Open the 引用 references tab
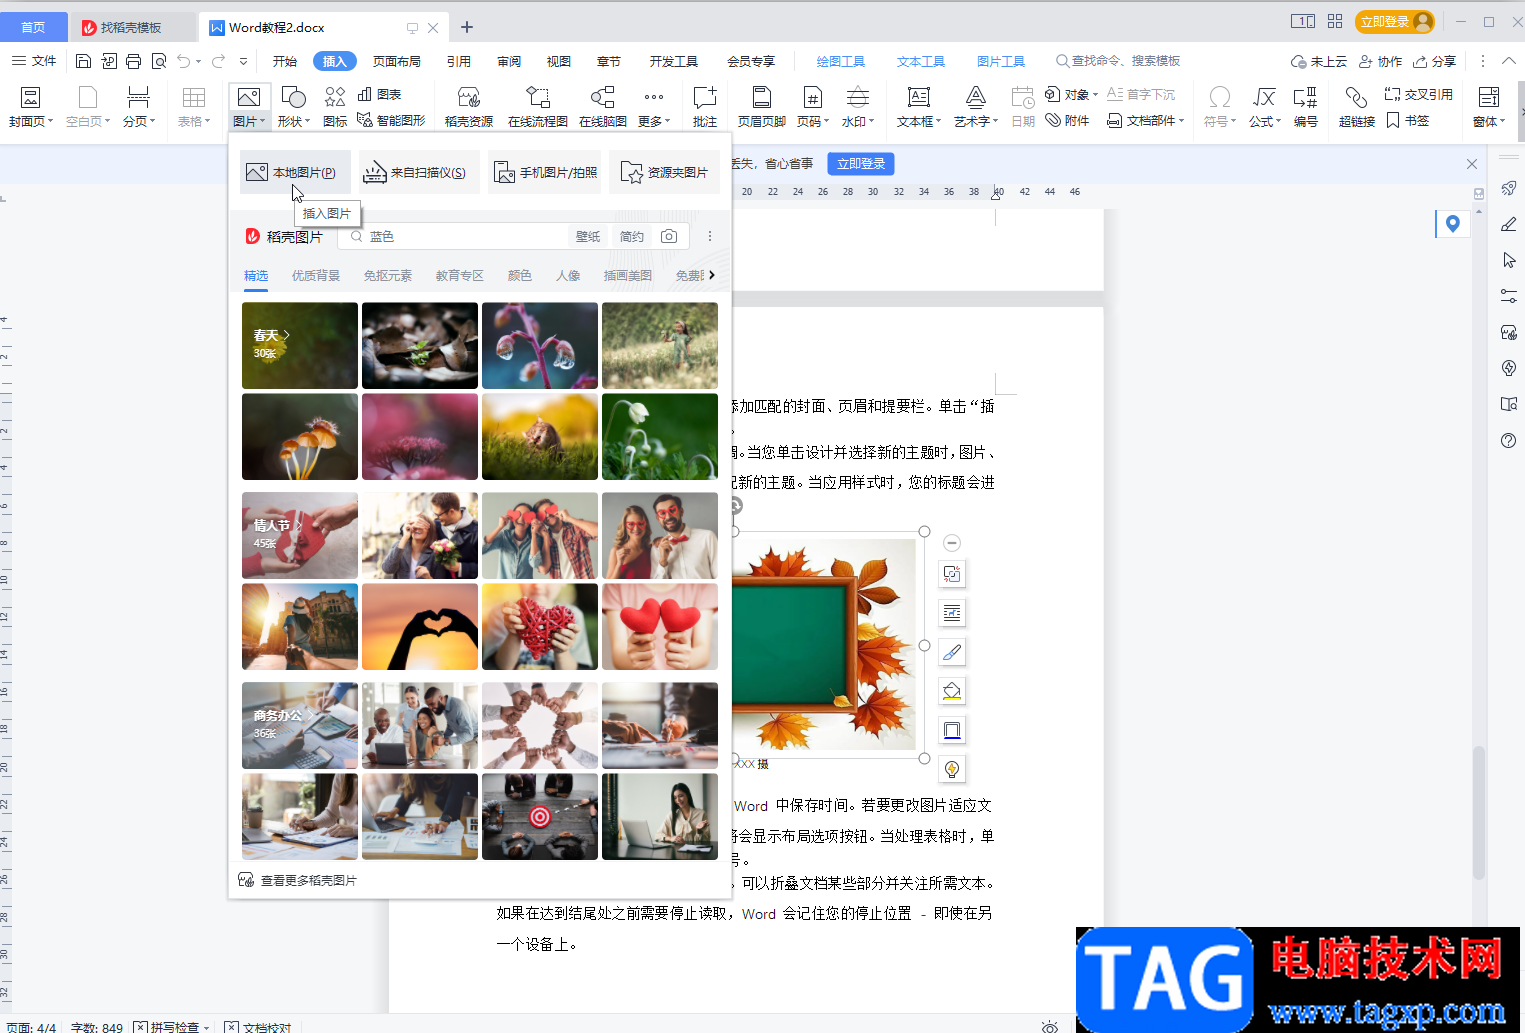 (x=459, y=61)
